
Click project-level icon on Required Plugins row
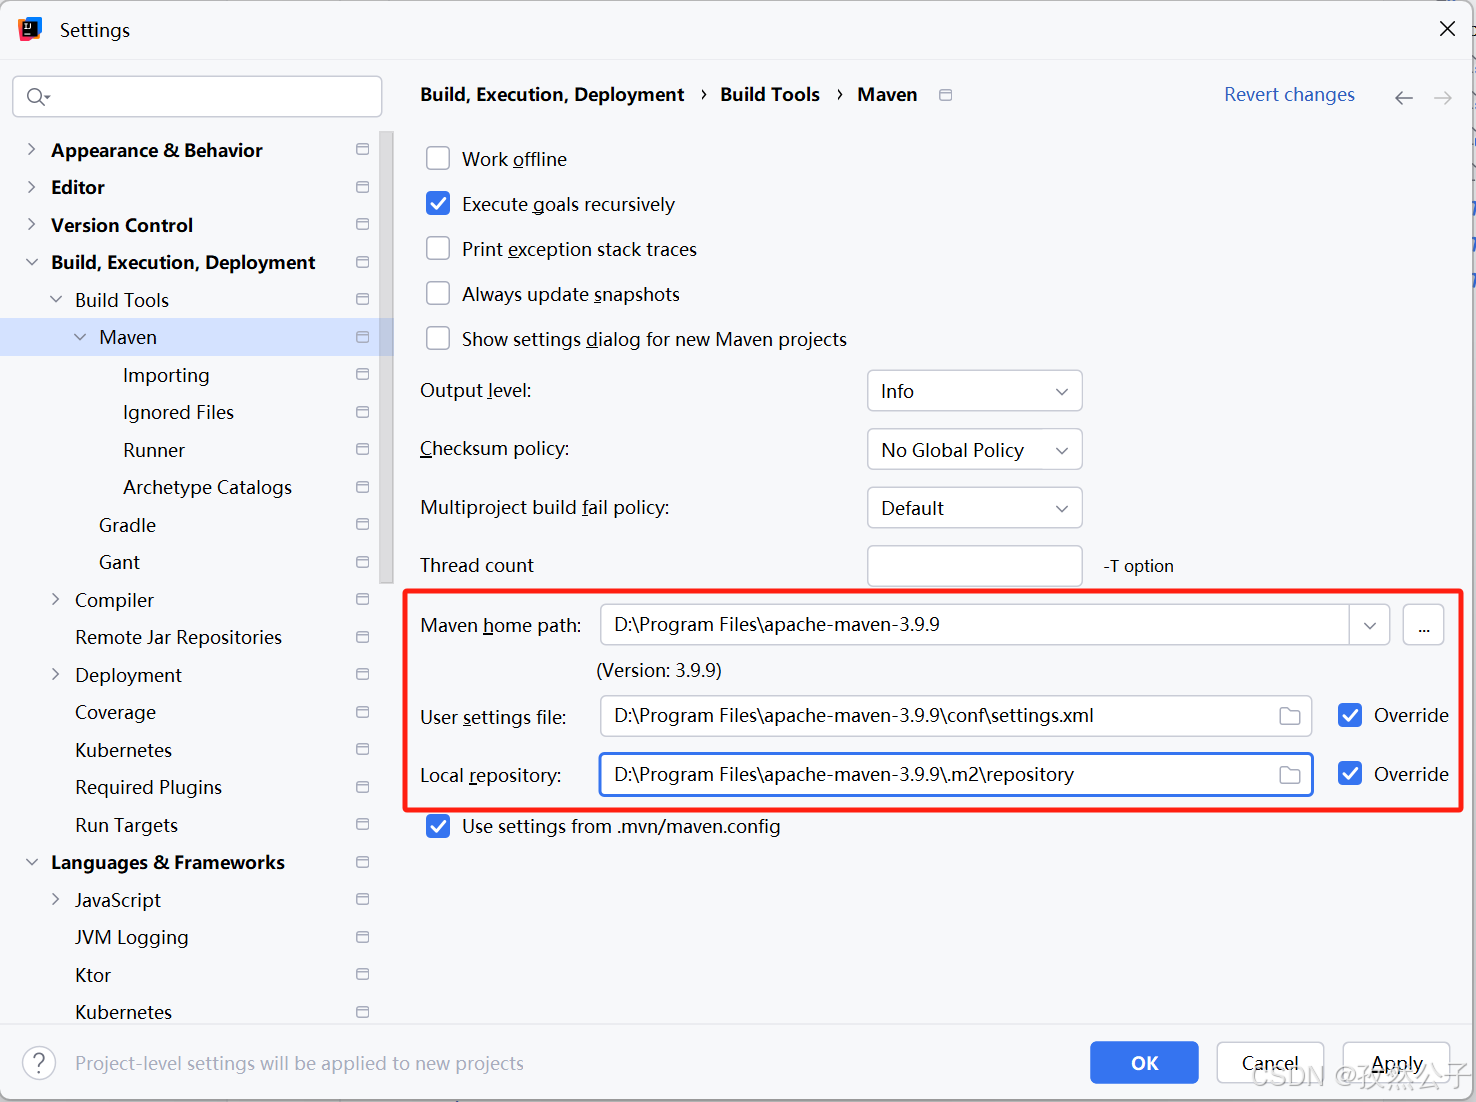point(362,787)
